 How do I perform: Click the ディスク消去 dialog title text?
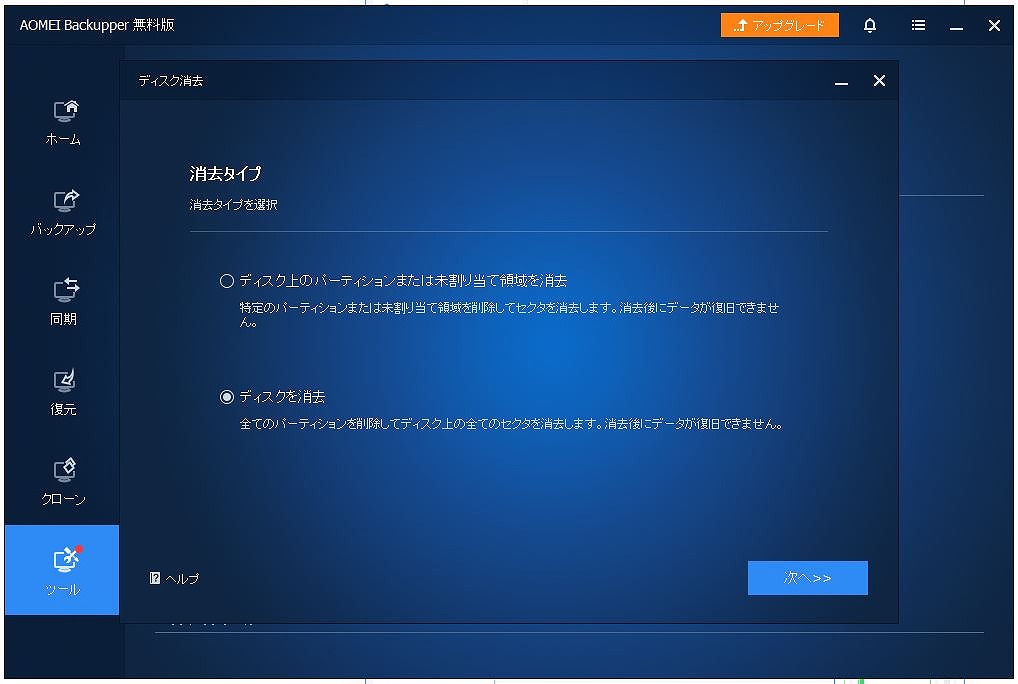171,80
